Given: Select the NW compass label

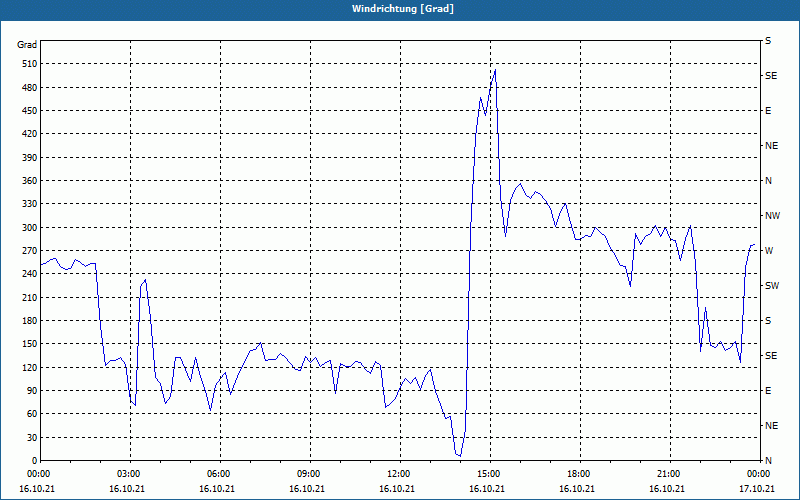Looking at the screenshot, I should click(772, 216).
